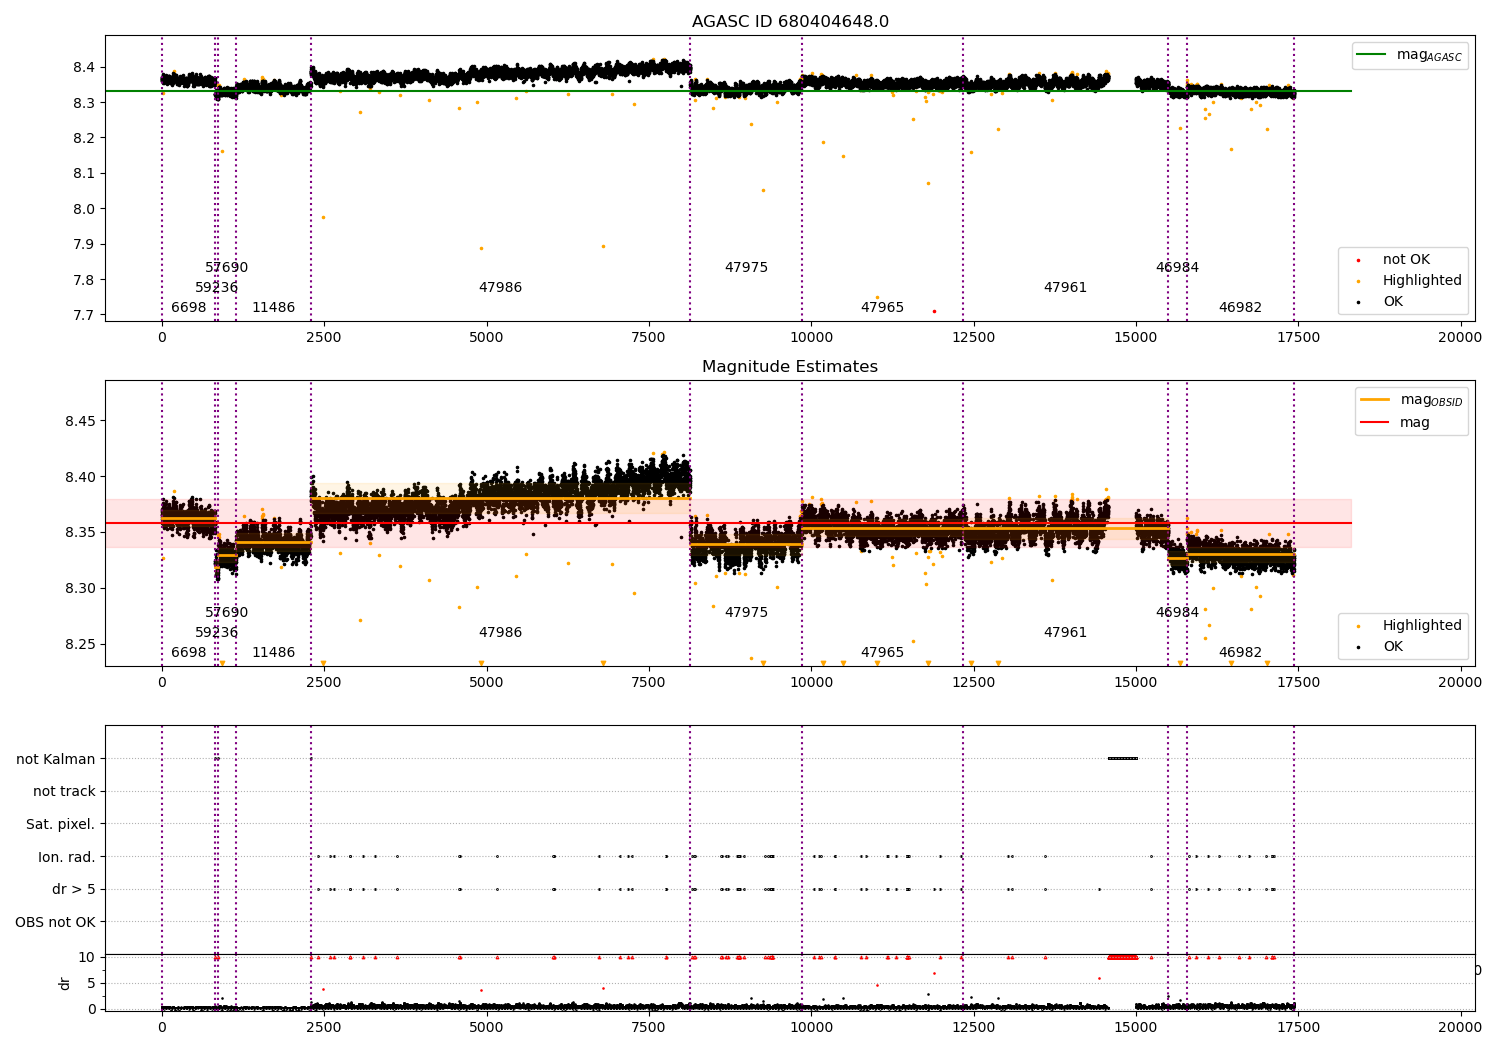Click obsid label 57690 in Magnitude Estimates plot

(x=227, y=613)
